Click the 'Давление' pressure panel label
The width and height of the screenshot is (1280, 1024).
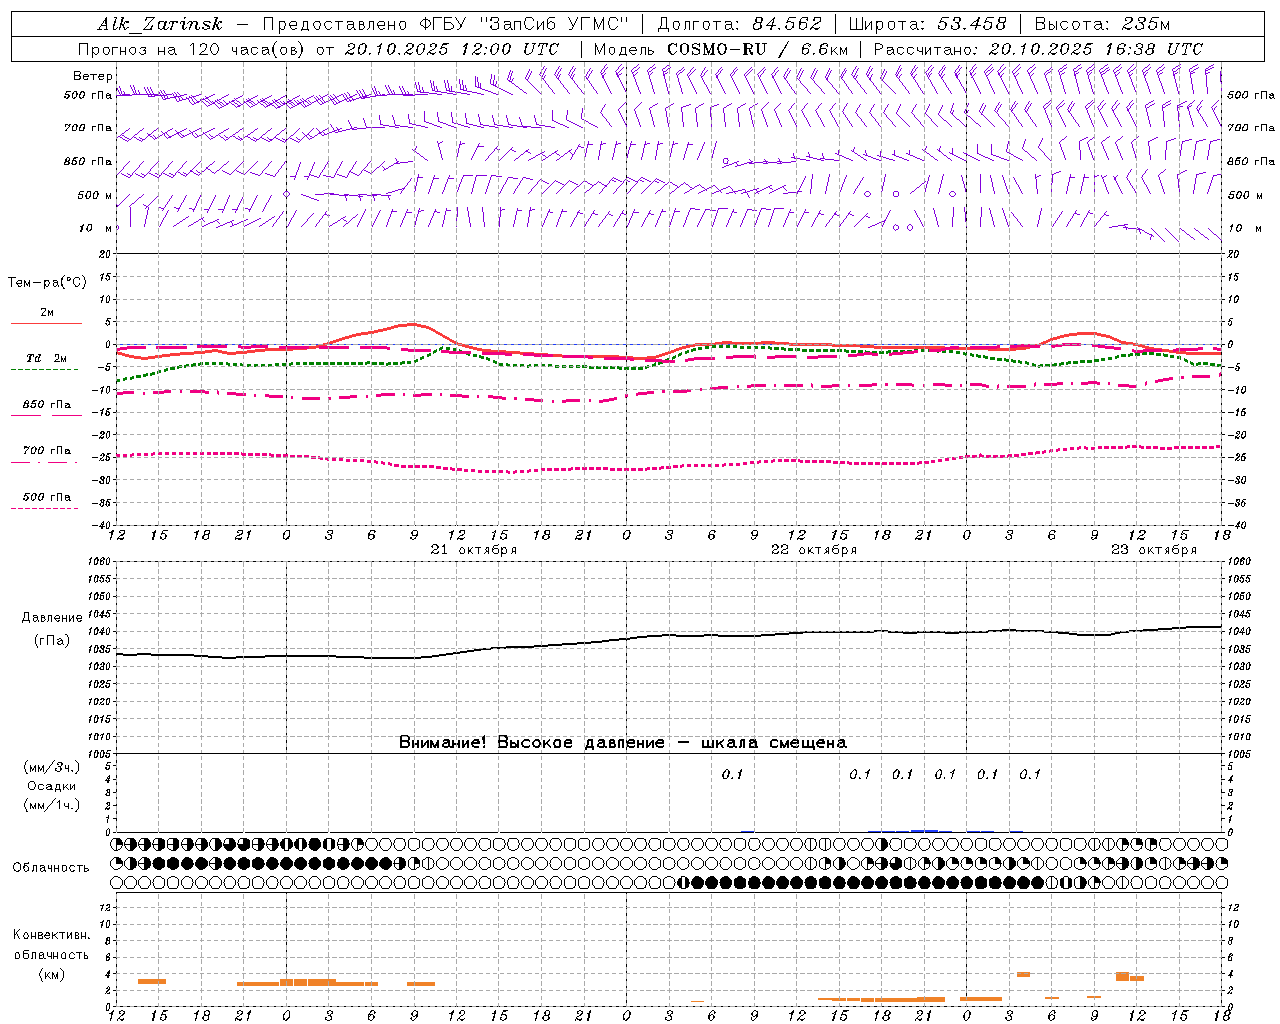tap(52, 618)
